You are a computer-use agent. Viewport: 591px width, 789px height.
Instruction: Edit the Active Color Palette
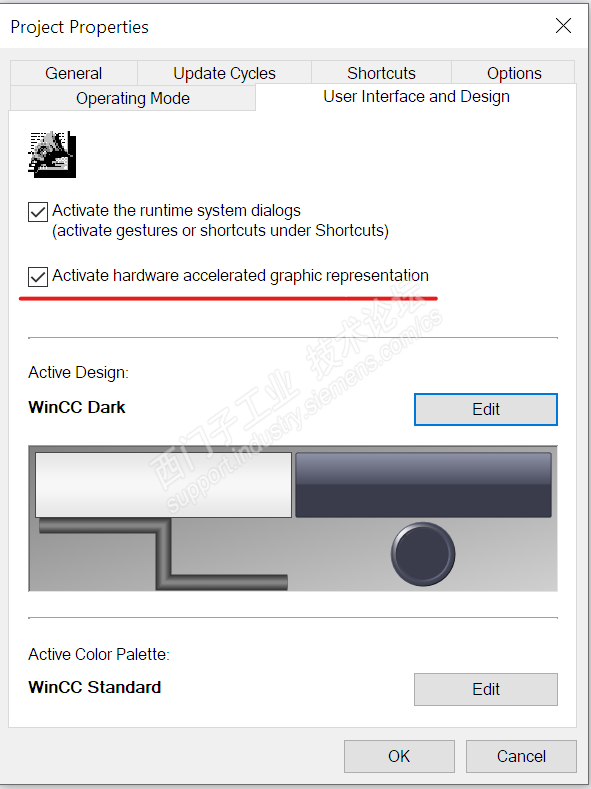pyautogui.click(x=486, y=689)
